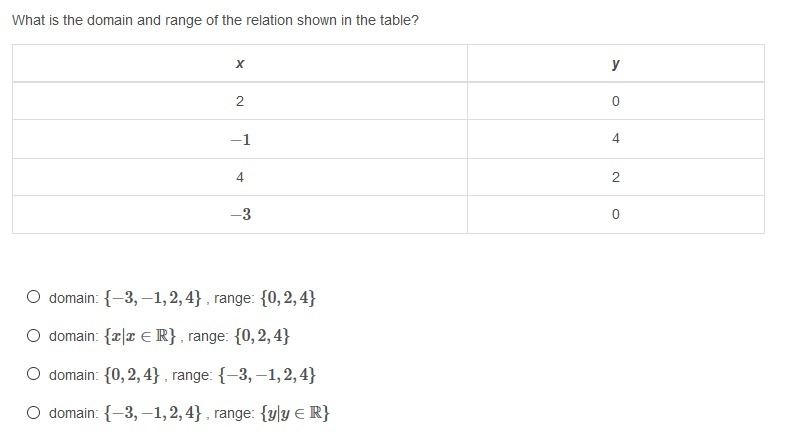This screenshot has height=439, width=785.
Task: Click the y column header cell
Action: (x=616, y=64)
